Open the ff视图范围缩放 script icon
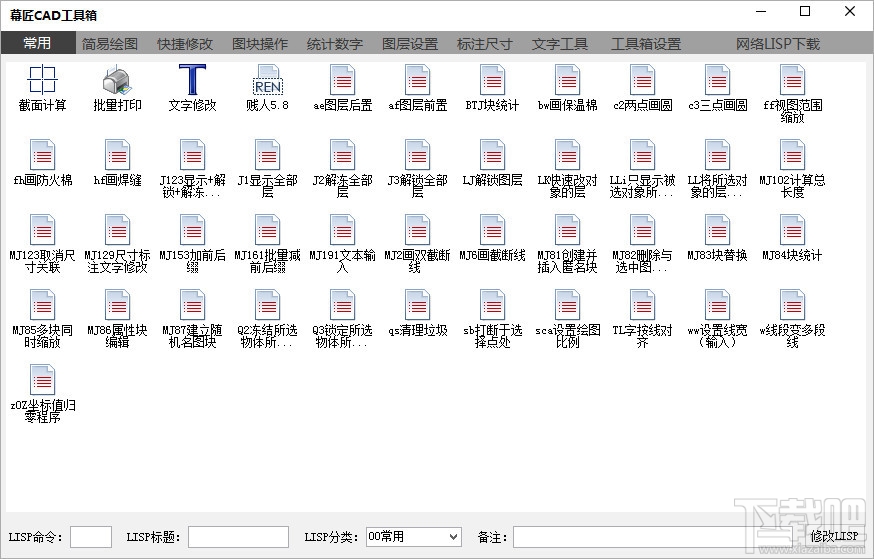The image size is (874, 559). [x=792, y=80]
